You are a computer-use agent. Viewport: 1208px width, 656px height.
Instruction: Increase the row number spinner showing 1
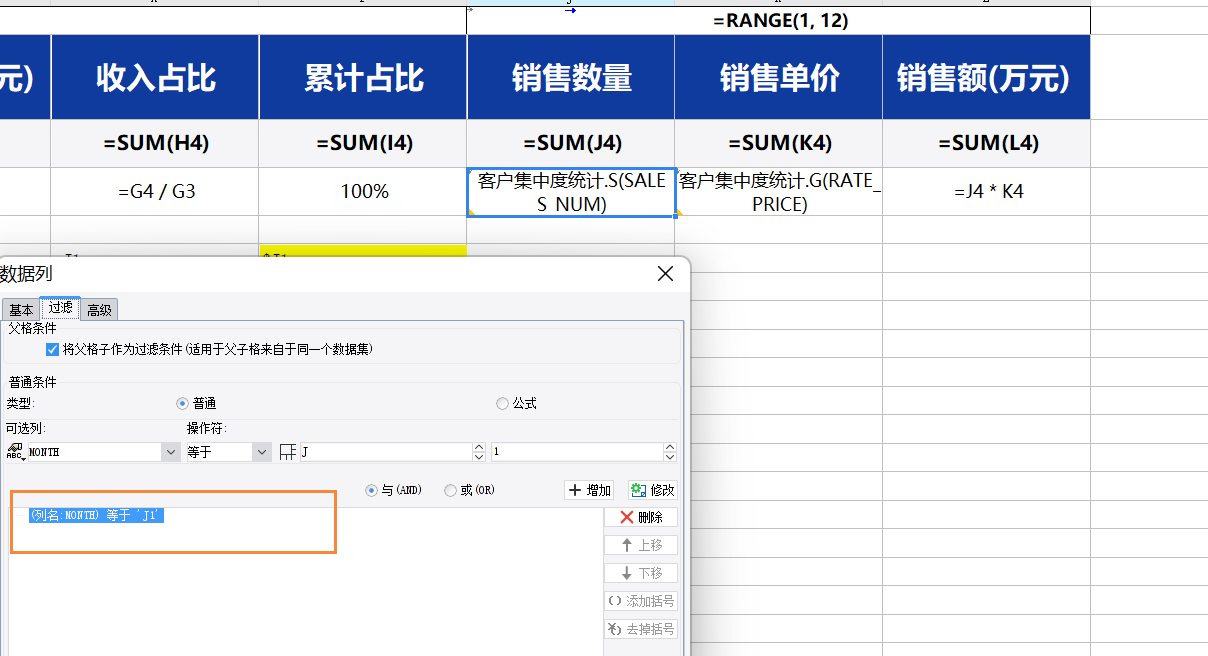click(670, 447)
